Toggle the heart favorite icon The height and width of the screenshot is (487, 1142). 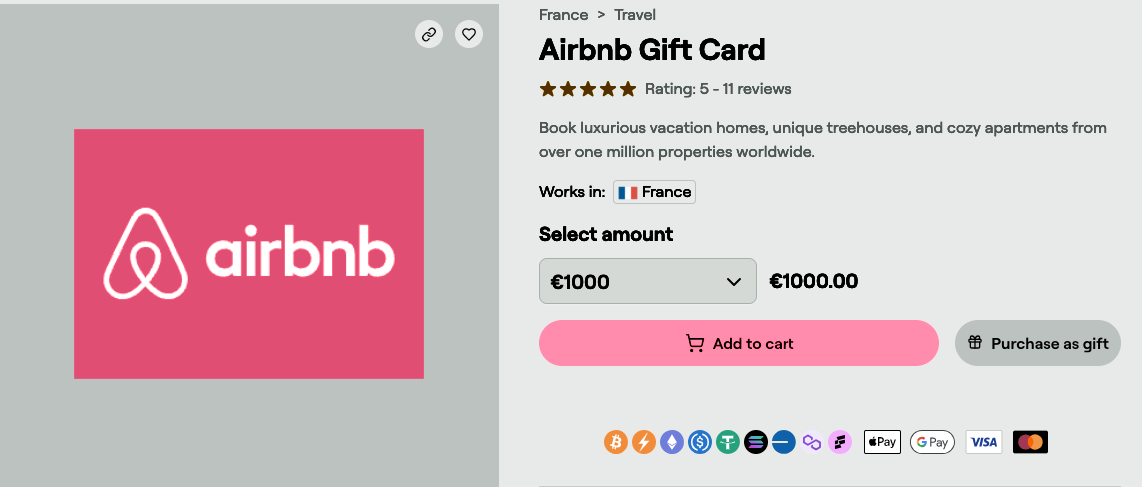click(x=469, y=34)
